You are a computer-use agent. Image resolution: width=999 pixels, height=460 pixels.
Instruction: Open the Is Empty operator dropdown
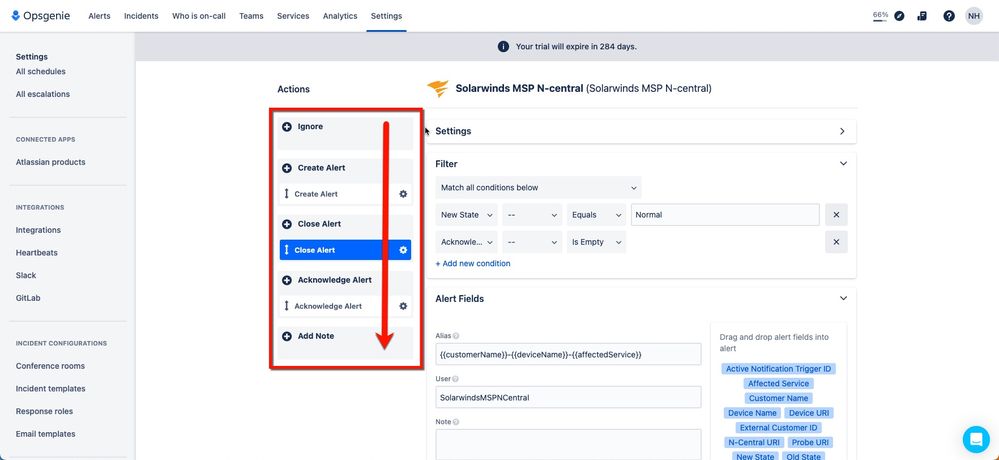point(596,242)
